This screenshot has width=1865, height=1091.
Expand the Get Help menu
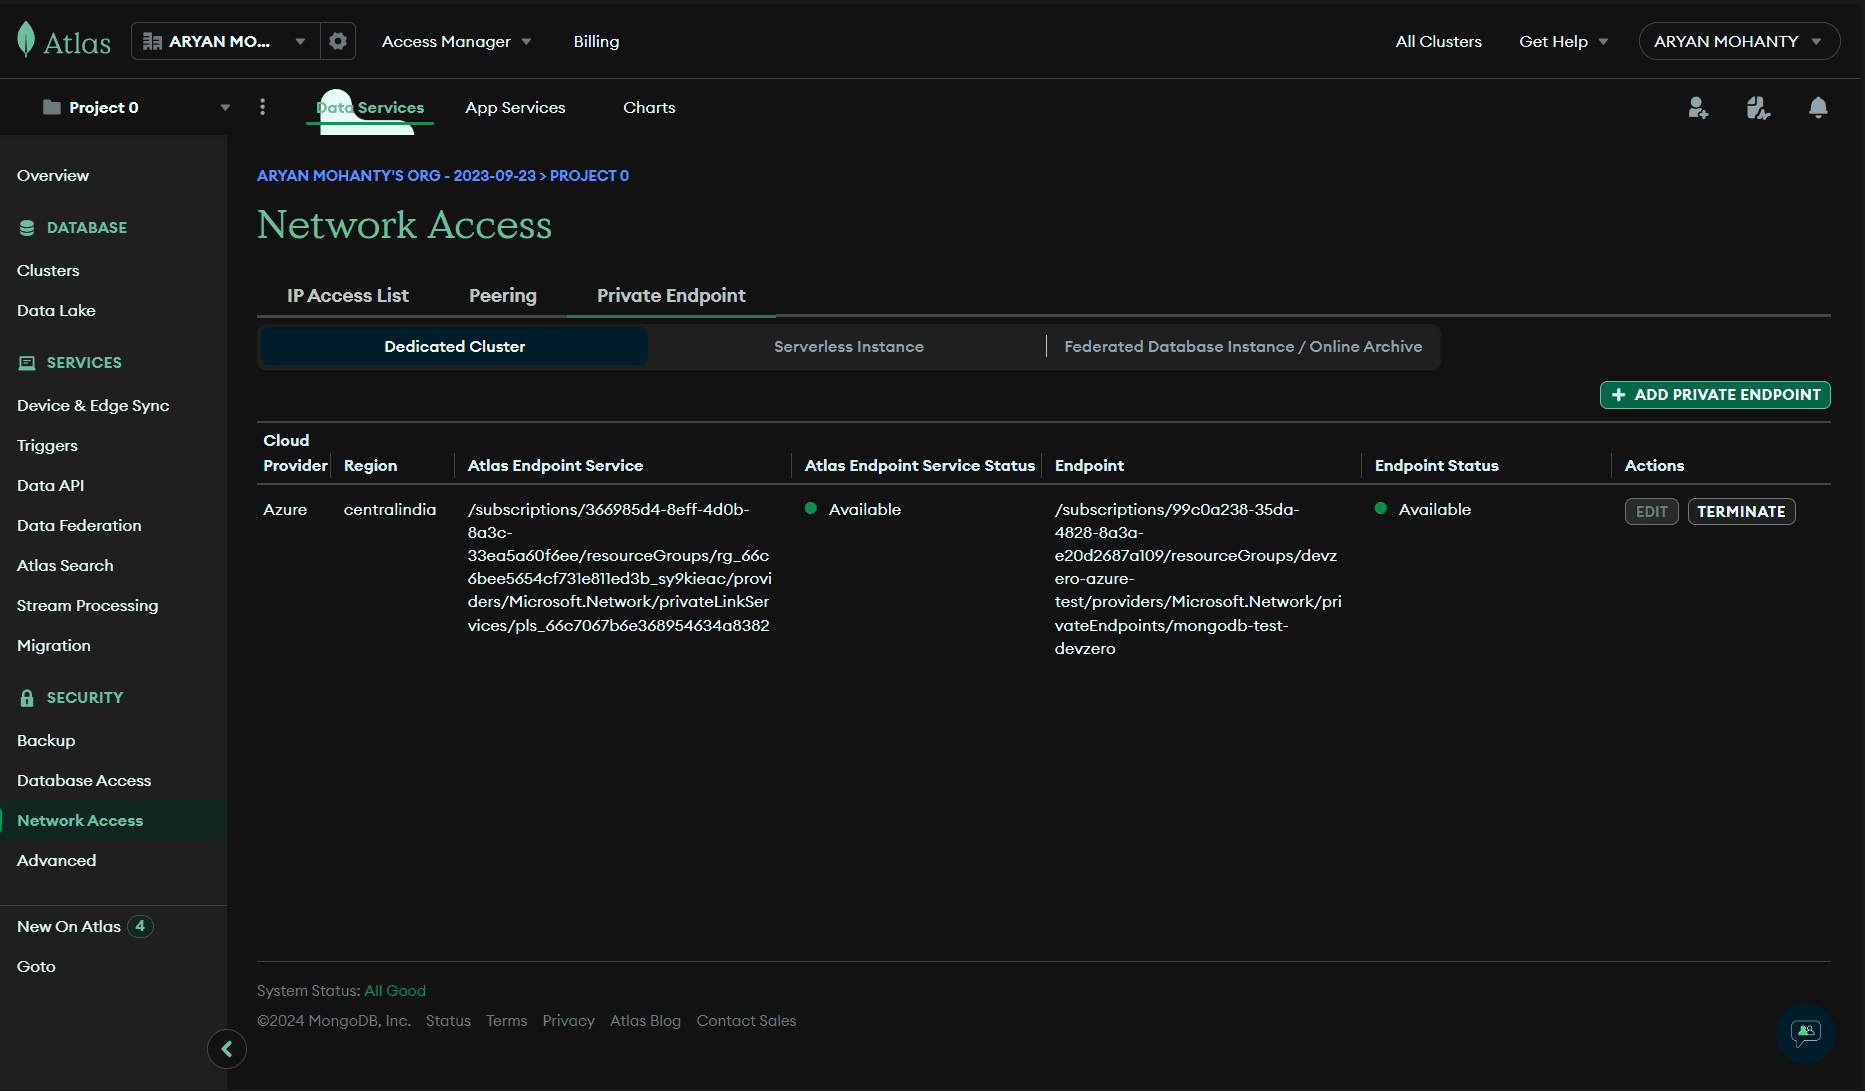[1563, 41]
